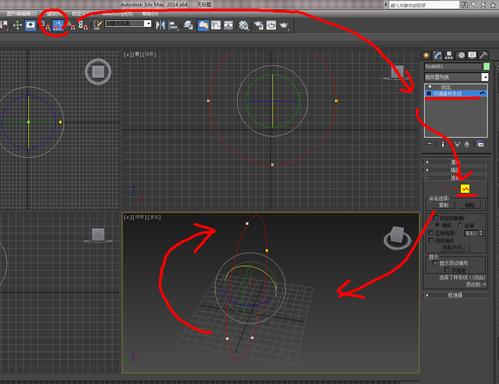499x384 pixels.
Task: Open the Modify command panel tab
Action: [x=437, y=55]
